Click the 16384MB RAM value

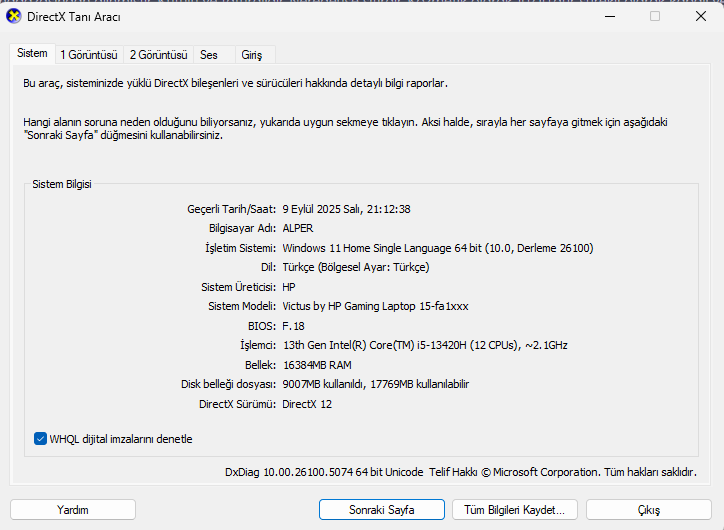click(x=317, y=365)
